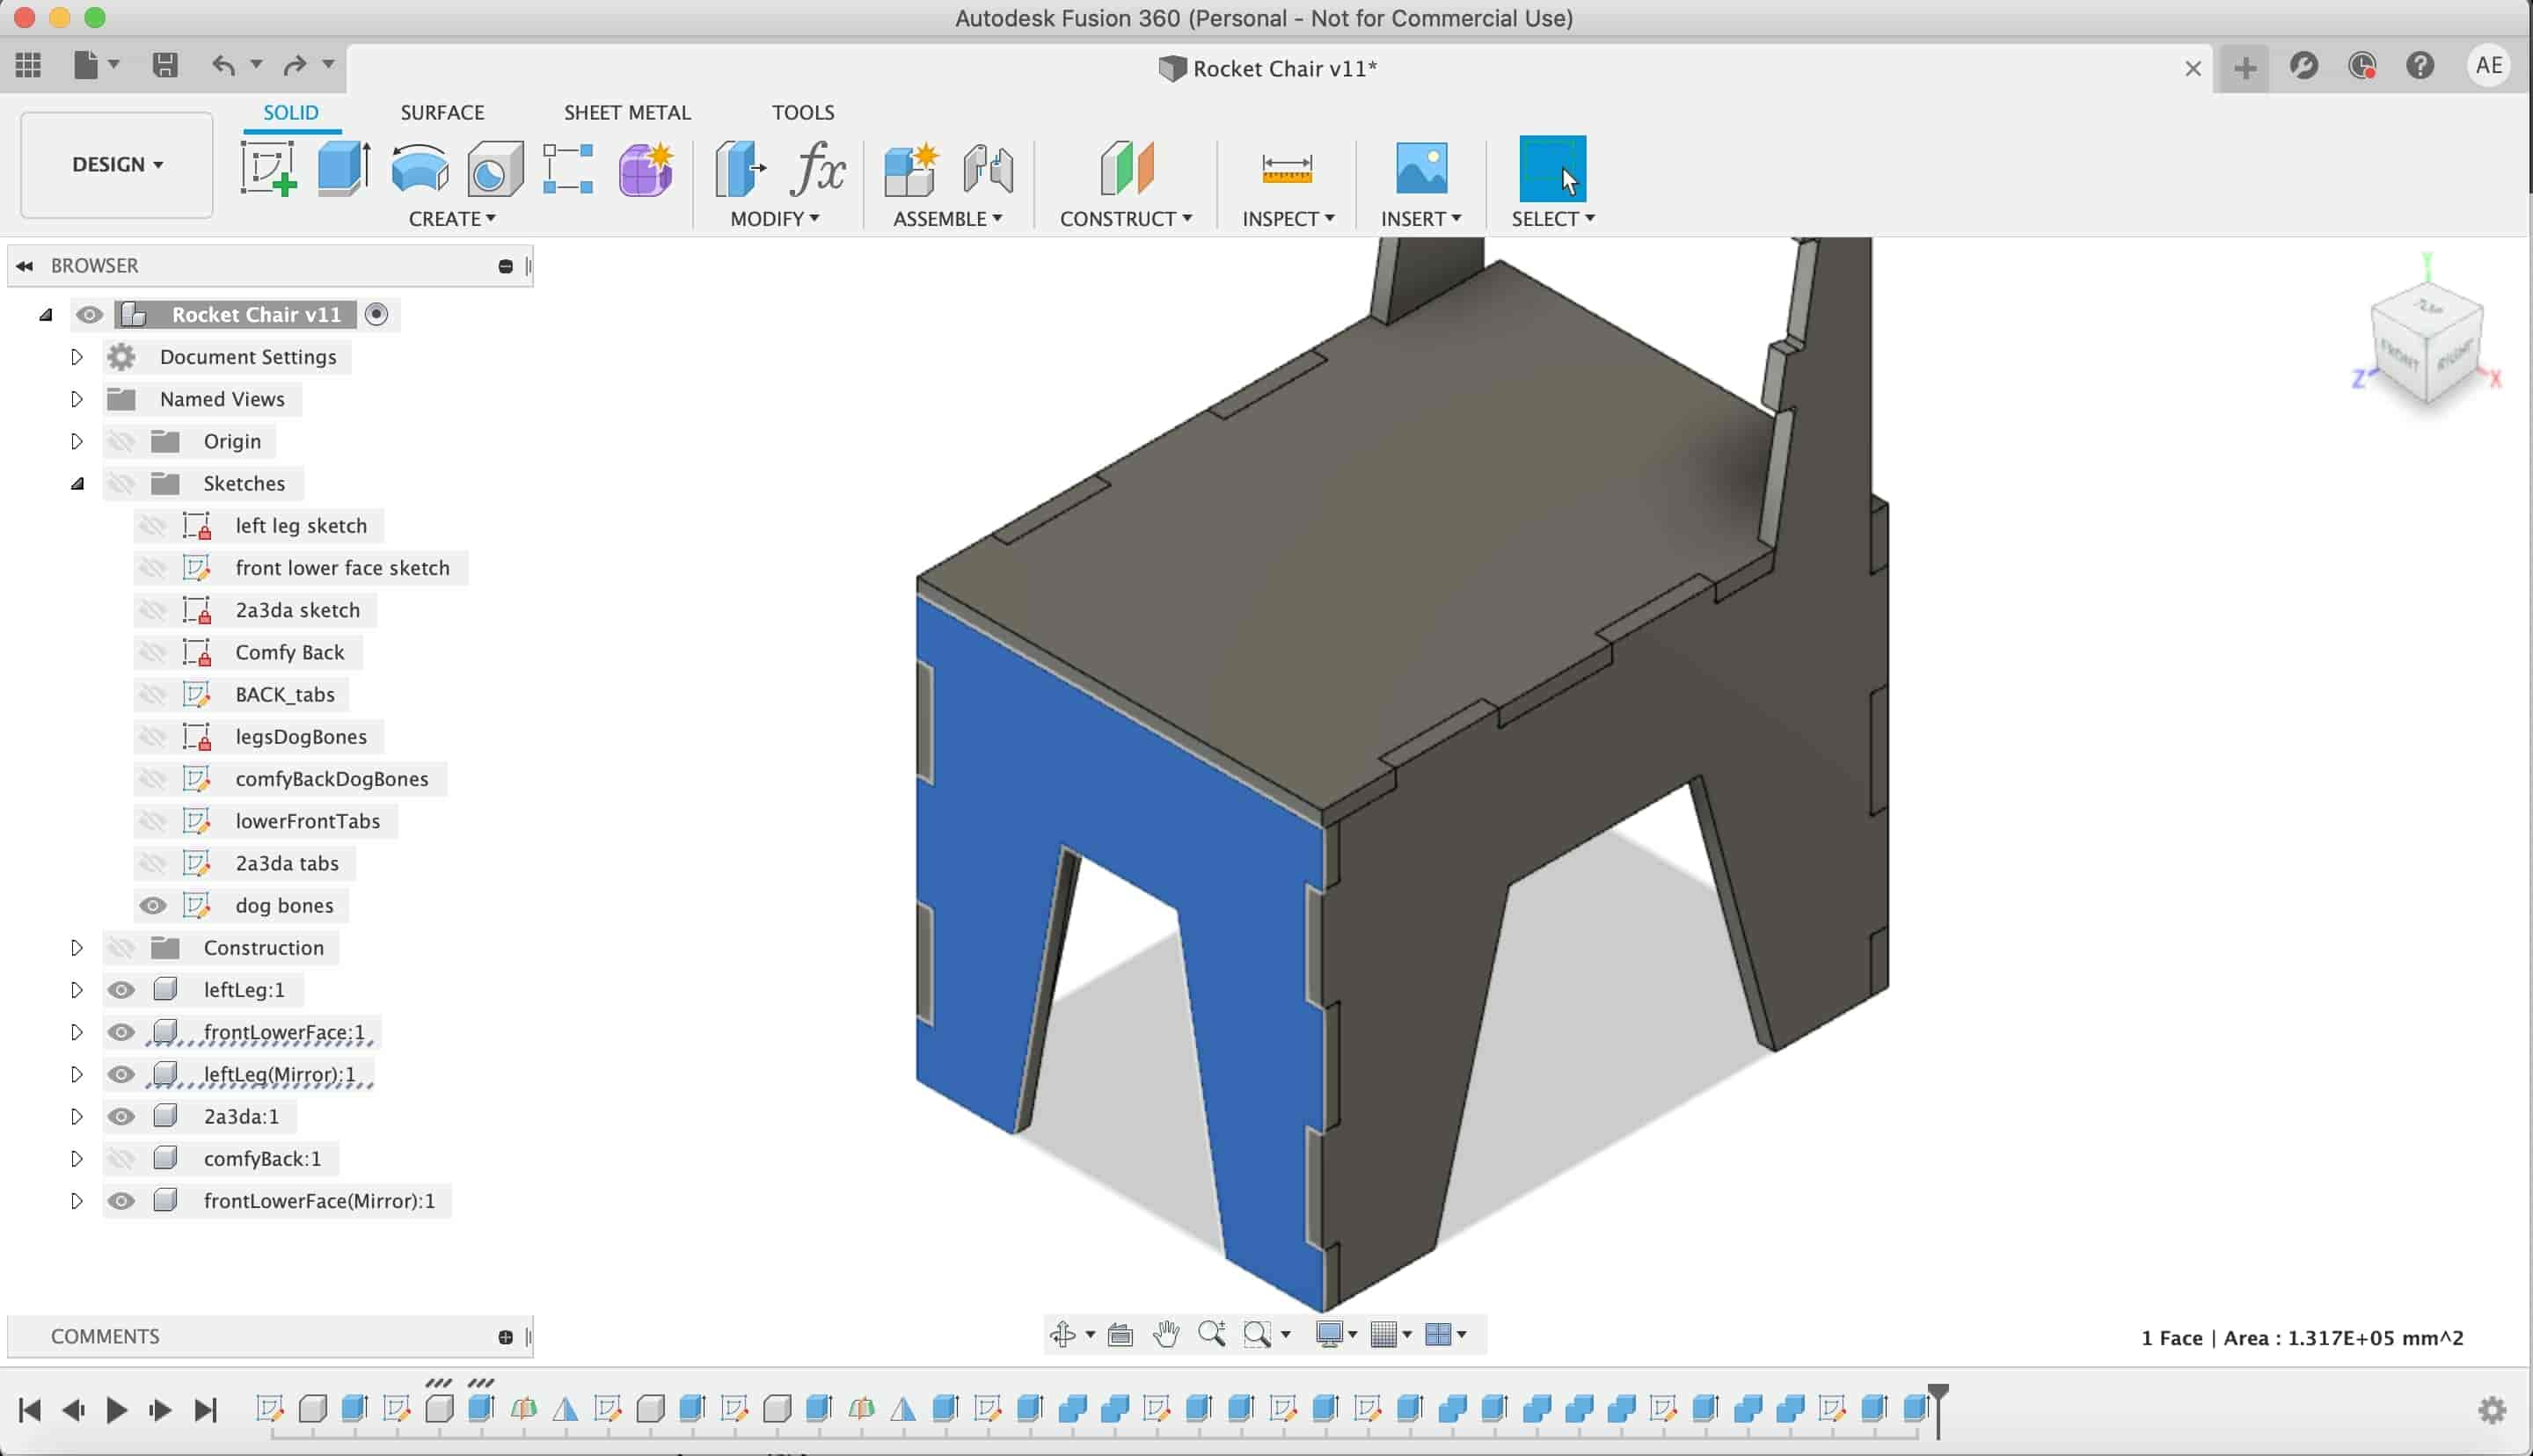
Task: Open the job status clock icon
Action: [x=2362, y=66]
